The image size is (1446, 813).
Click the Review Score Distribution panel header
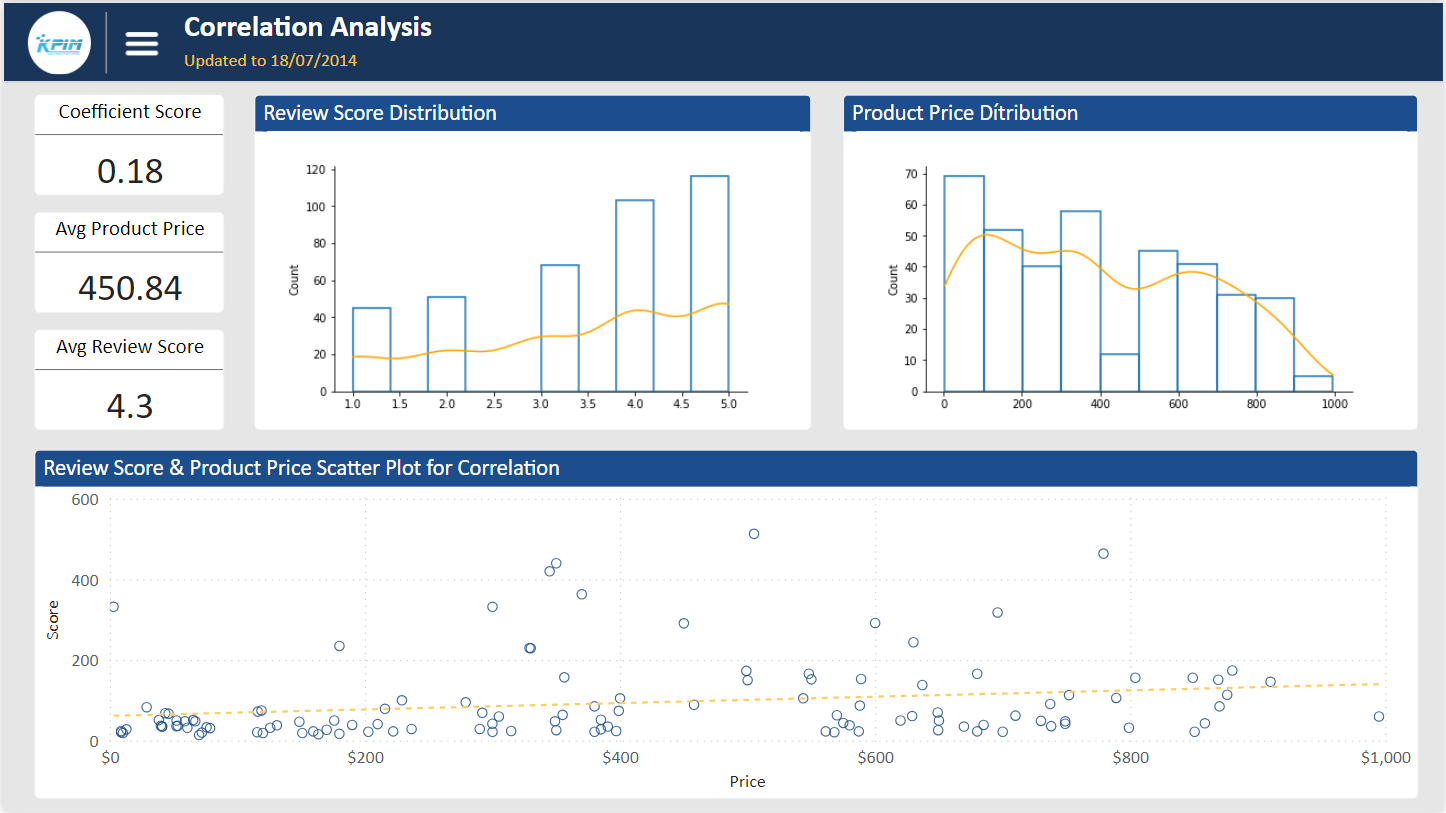tap(531, 113)
